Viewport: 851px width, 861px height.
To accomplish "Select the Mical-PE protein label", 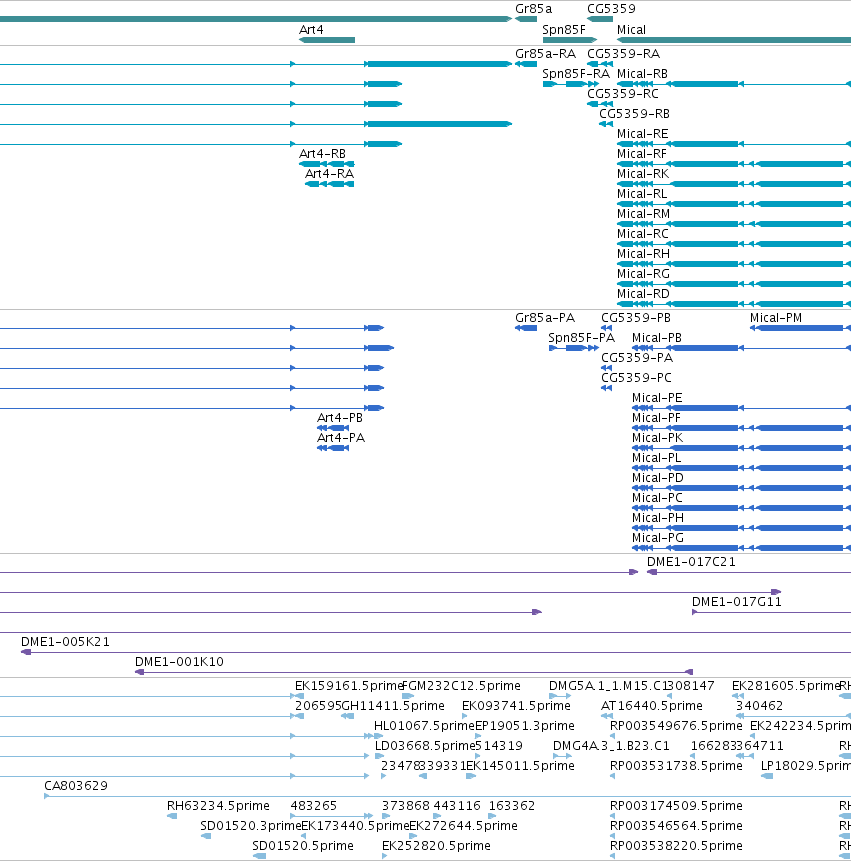I will [x=657, y=398].
